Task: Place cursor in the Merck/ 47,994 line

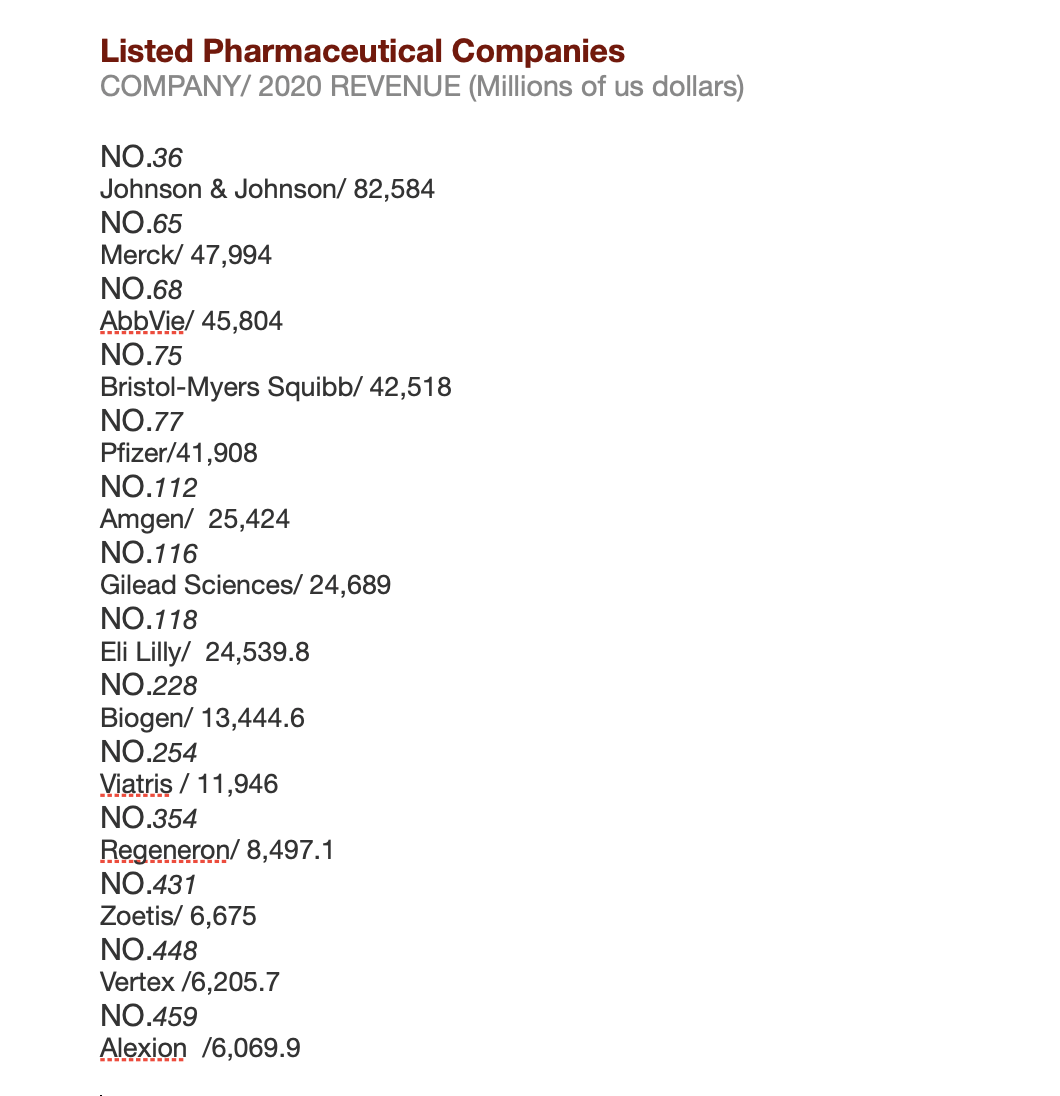Action: click(x=186, y=255)
